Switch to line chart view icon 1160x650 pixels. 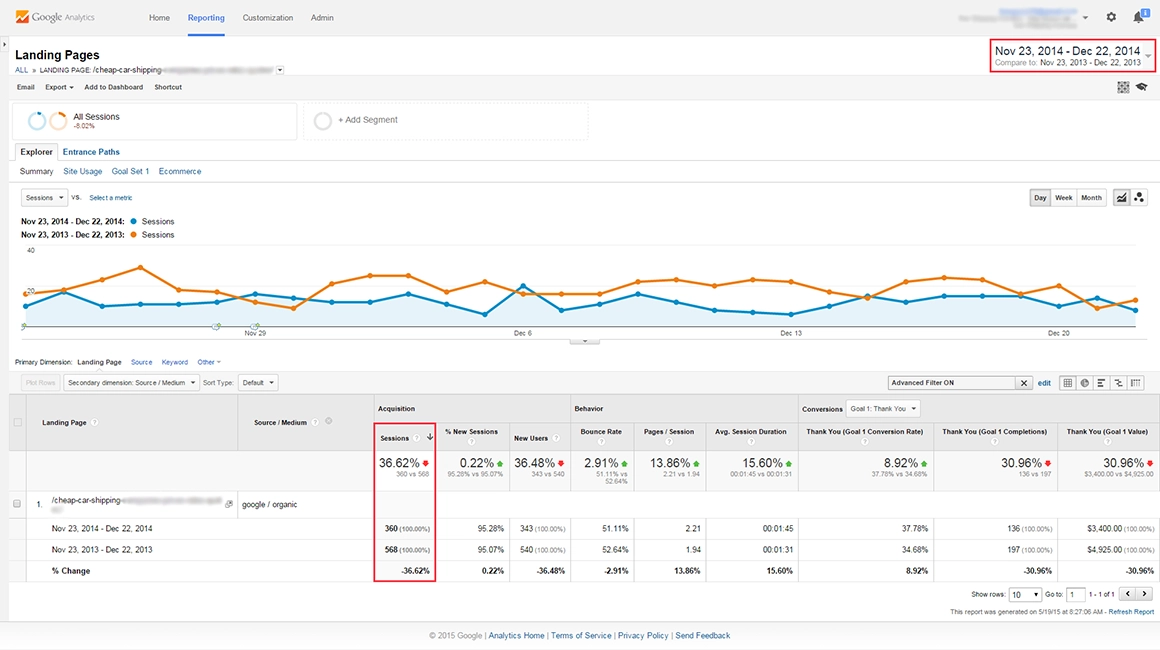1122,197
